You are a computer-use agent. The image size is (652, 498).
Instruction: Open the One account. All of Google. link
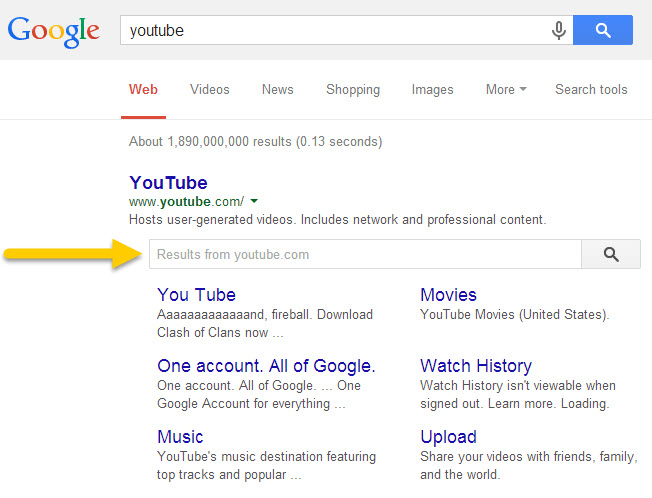coord(266,366)
